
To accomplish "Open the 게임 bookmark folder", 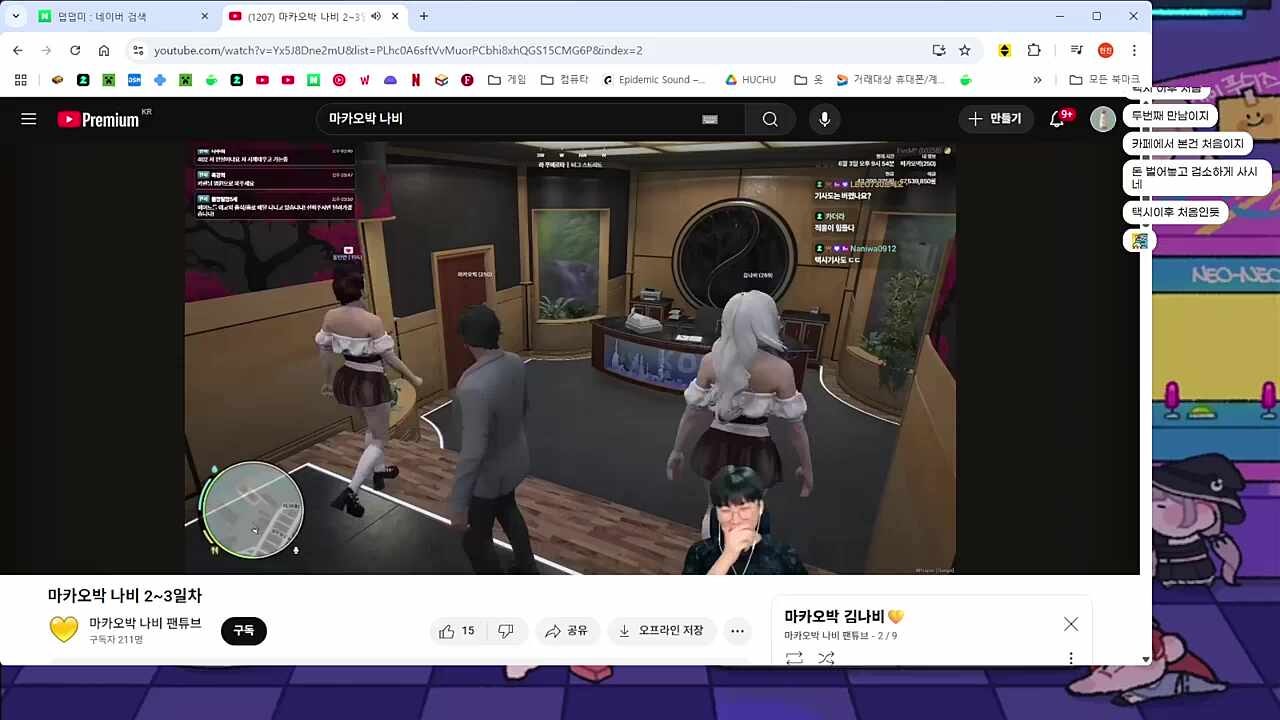I will [x=507, y=80].
